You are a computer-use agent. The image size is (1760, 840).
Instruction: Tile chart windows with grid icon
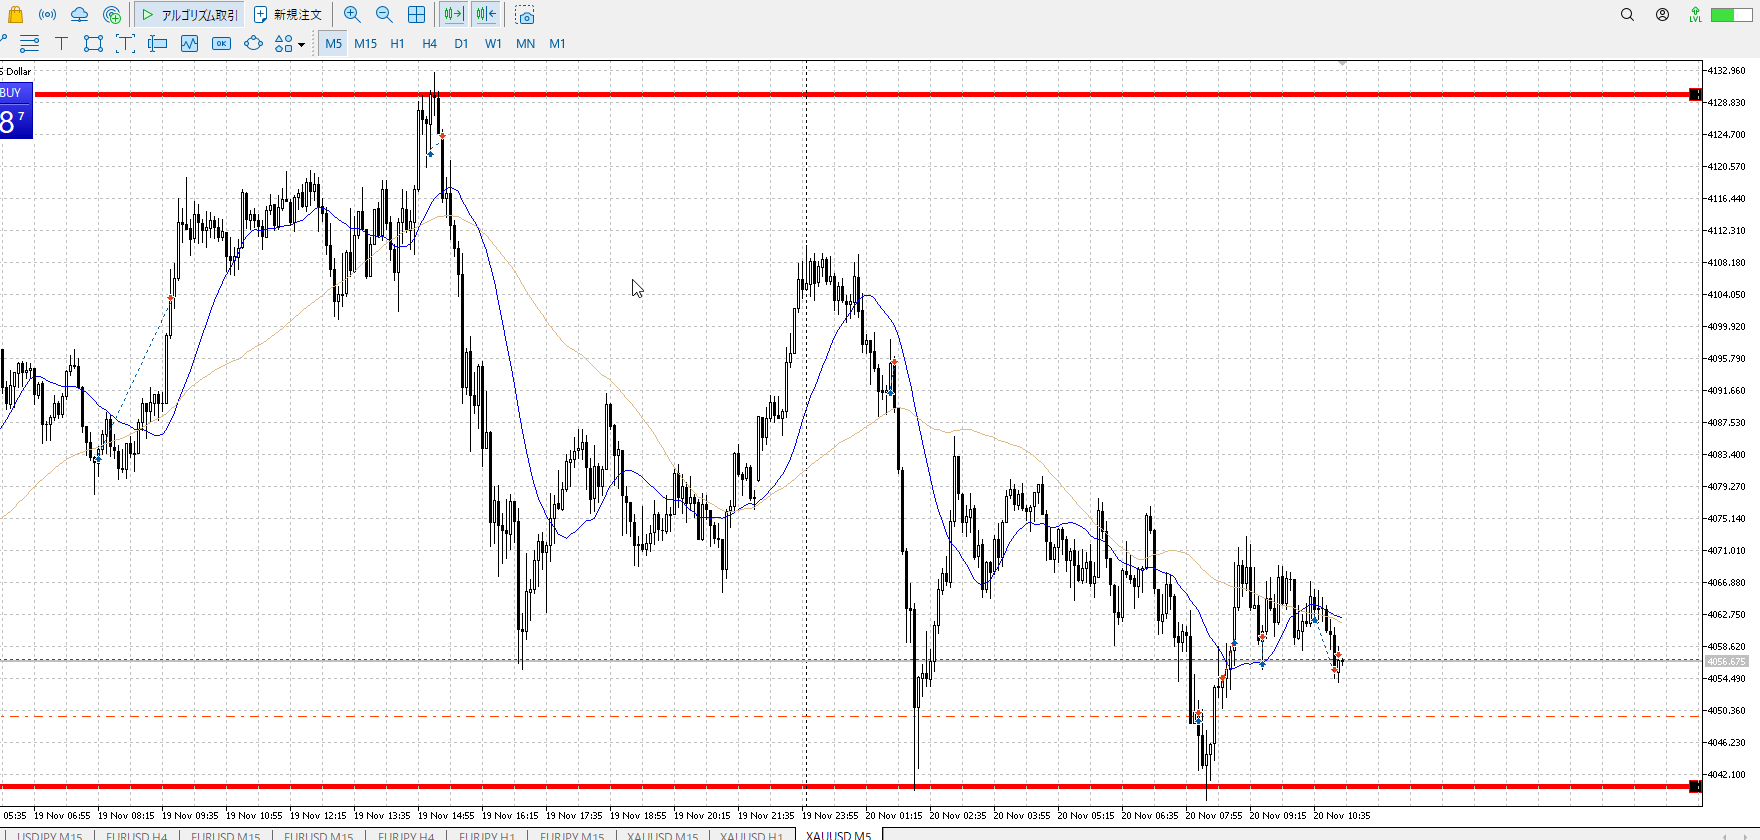tap(416, 15)
